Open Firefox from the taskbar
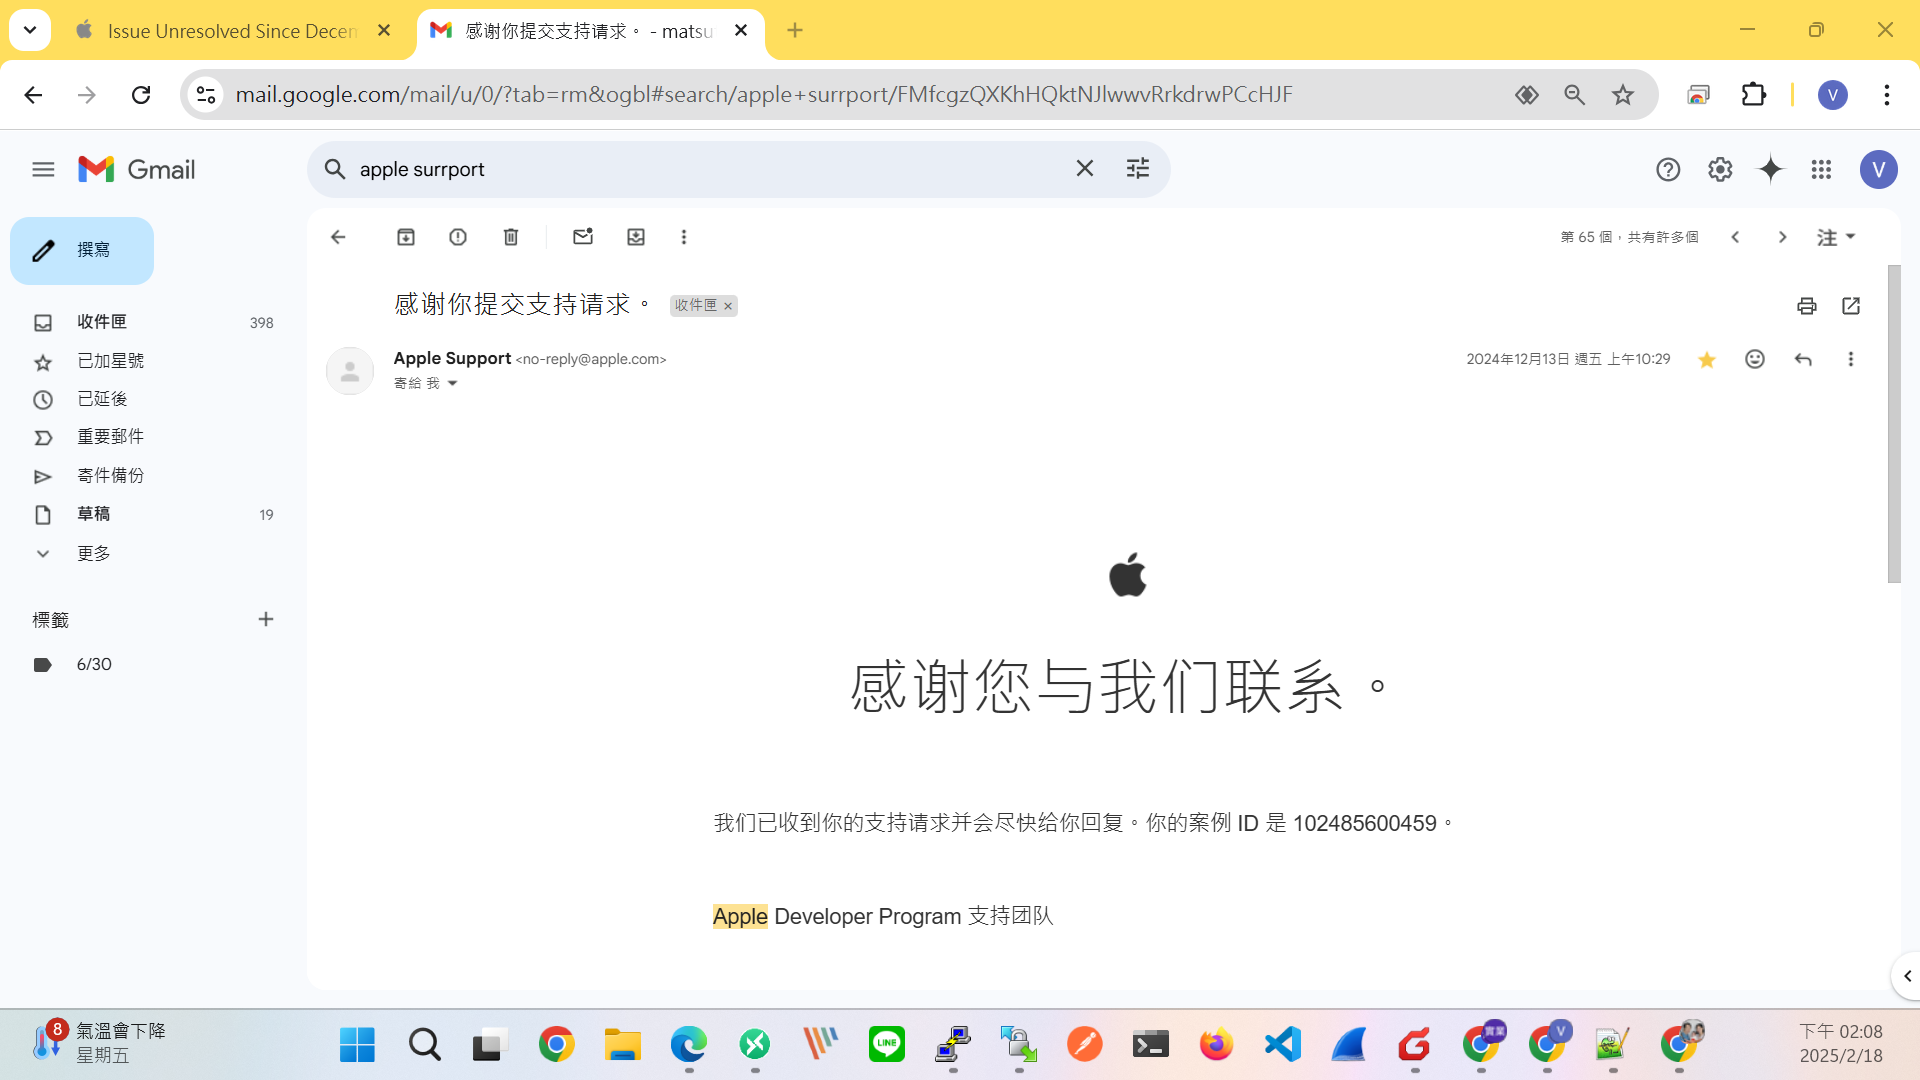This screenshot has height=1080, width=1920. pyautogui.click(x=1217, y=1045)
